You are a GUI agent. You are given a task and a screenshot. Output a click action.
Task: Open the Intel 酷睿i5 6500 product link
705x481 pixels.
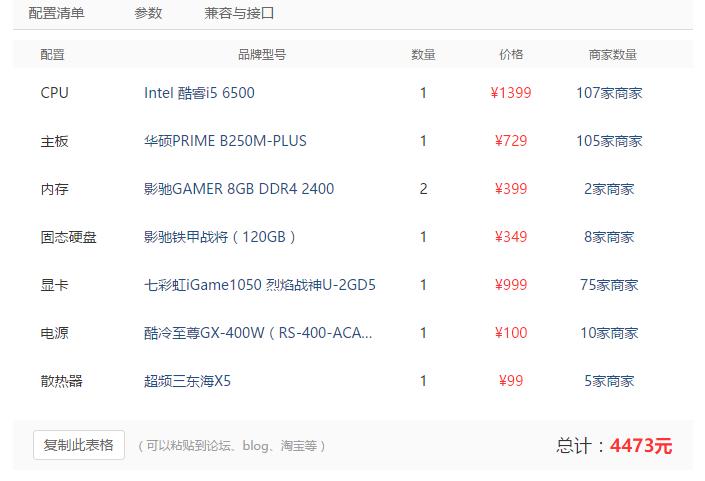coord(199,93)
